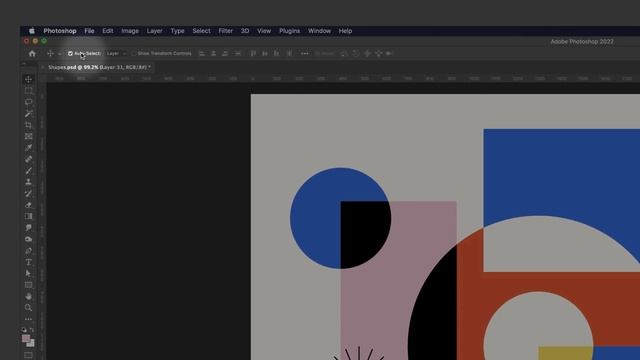Enable Show Transform Controls checkbox

coord(134,53)
